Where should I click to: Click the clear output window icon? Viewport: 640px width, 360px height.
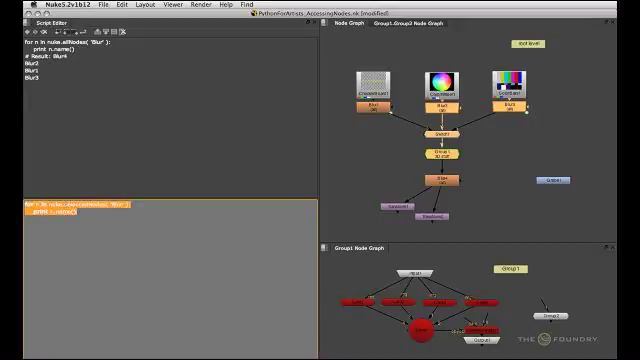122,32
